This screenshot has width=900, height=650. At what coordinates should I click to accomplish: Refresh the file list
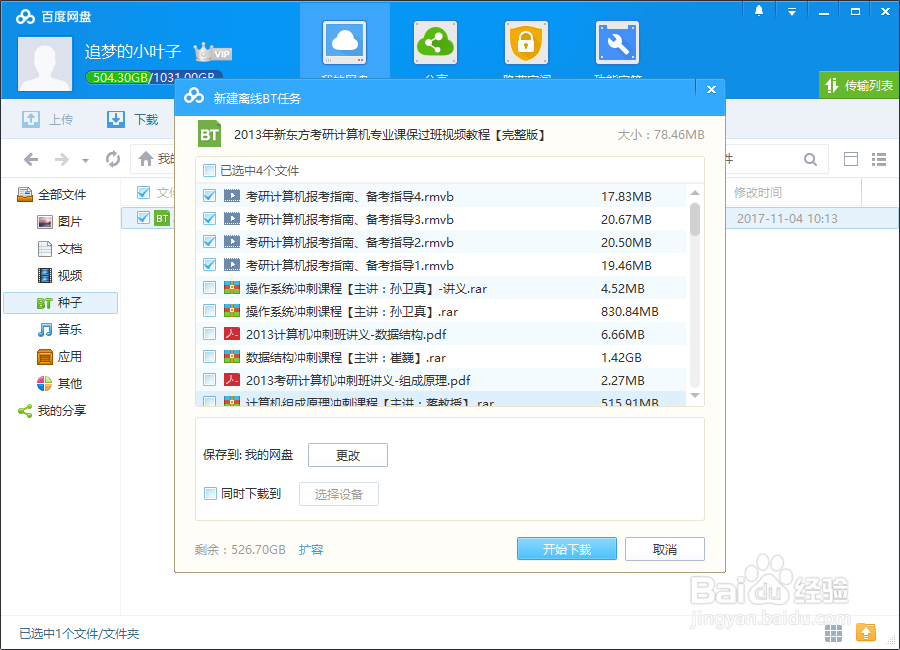pyautogui.click(x=113, y=159)
